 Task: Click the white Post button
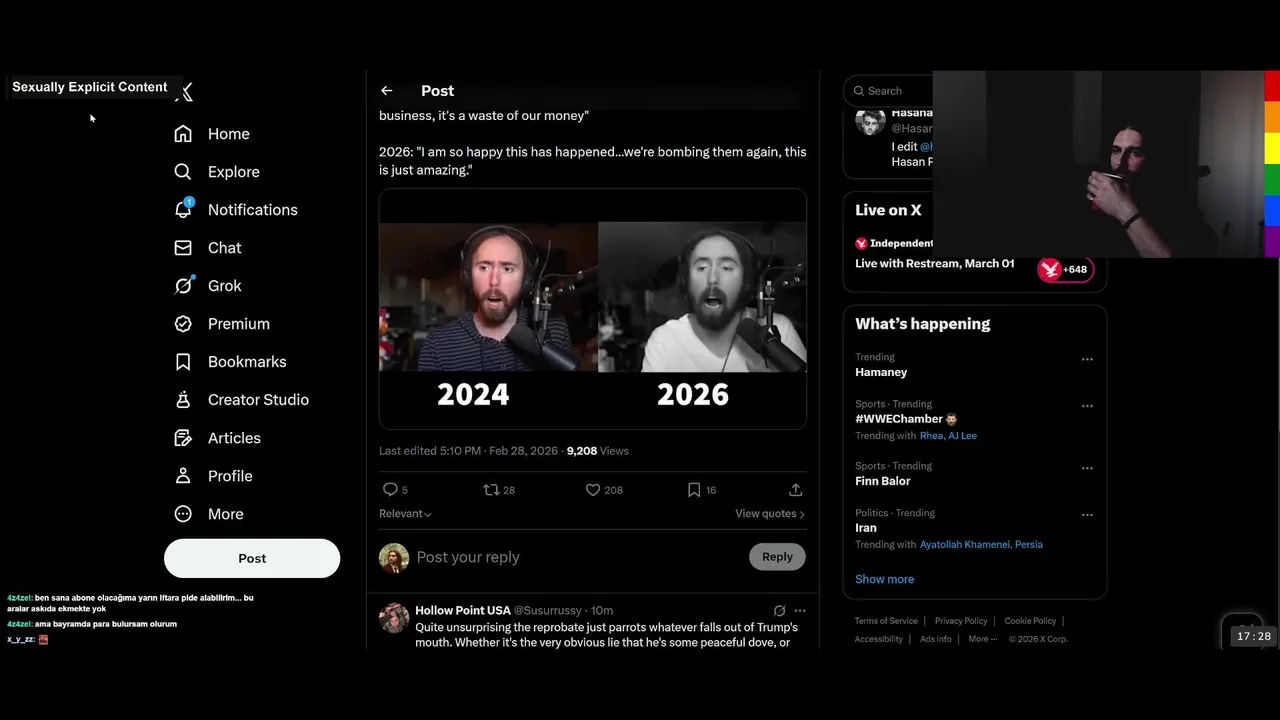(252, 558)
